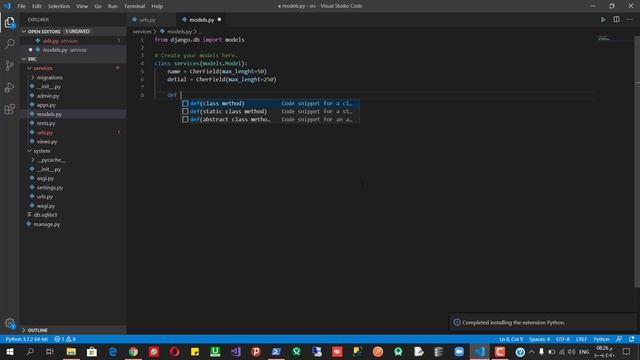Screen dimensions: 640x360
Task: Open the notifications bell in status bar
Action: pyautogui.click(x=632, y=339)
